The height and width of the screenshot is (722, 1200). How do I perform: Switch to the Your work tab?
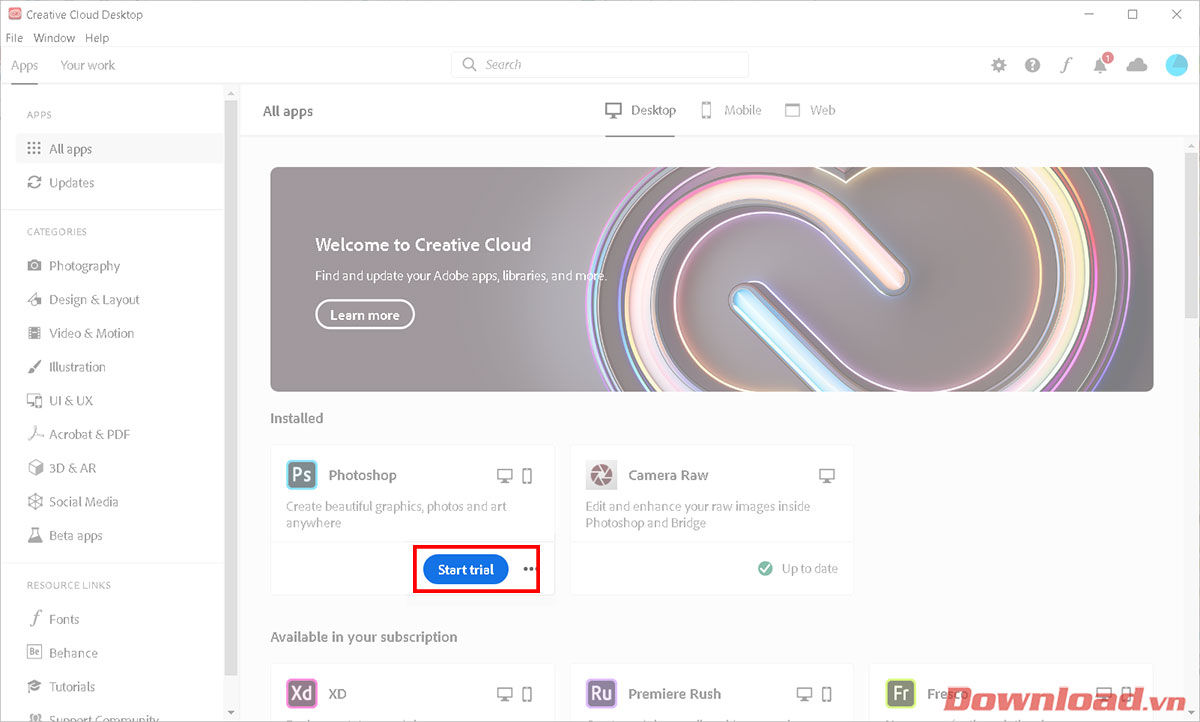tap(88, 65)
